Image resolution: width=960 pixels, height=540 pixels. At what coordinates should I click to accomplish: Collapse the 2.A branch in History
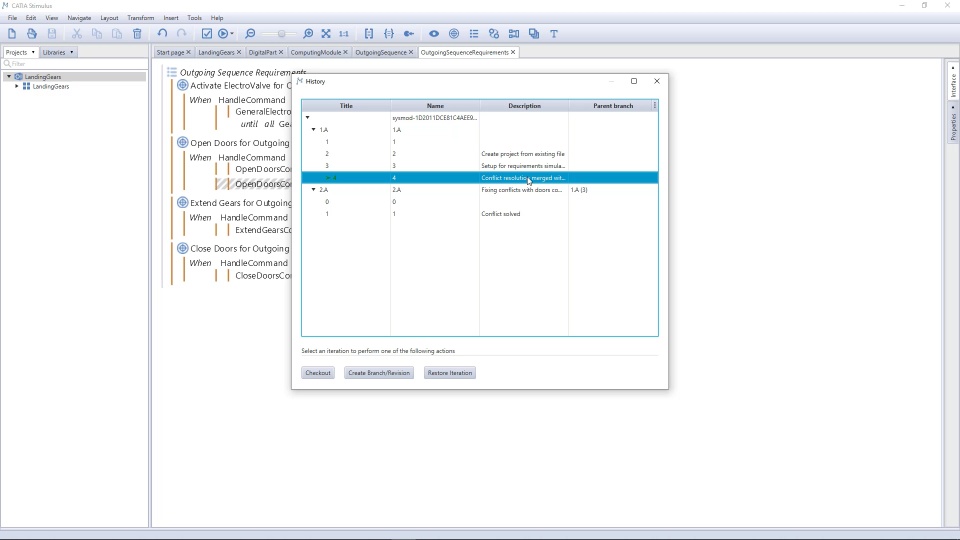point(313,190)
